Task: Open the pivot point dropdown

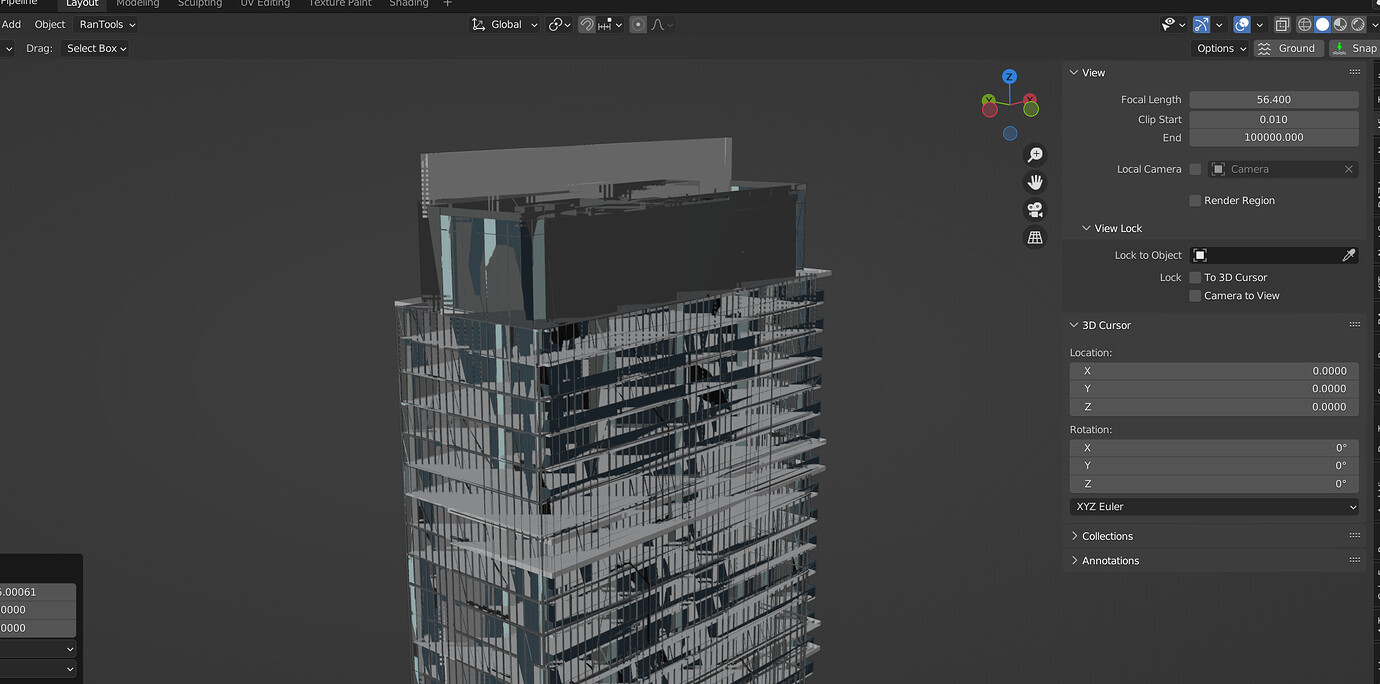Action: click(x=560, y=25)
